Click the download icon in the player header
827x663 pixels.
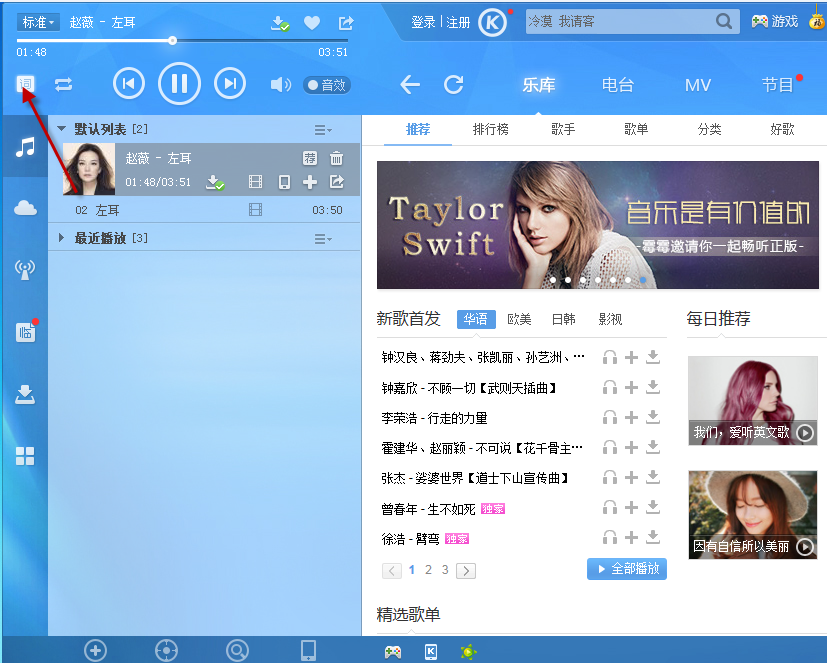point(280,23)
